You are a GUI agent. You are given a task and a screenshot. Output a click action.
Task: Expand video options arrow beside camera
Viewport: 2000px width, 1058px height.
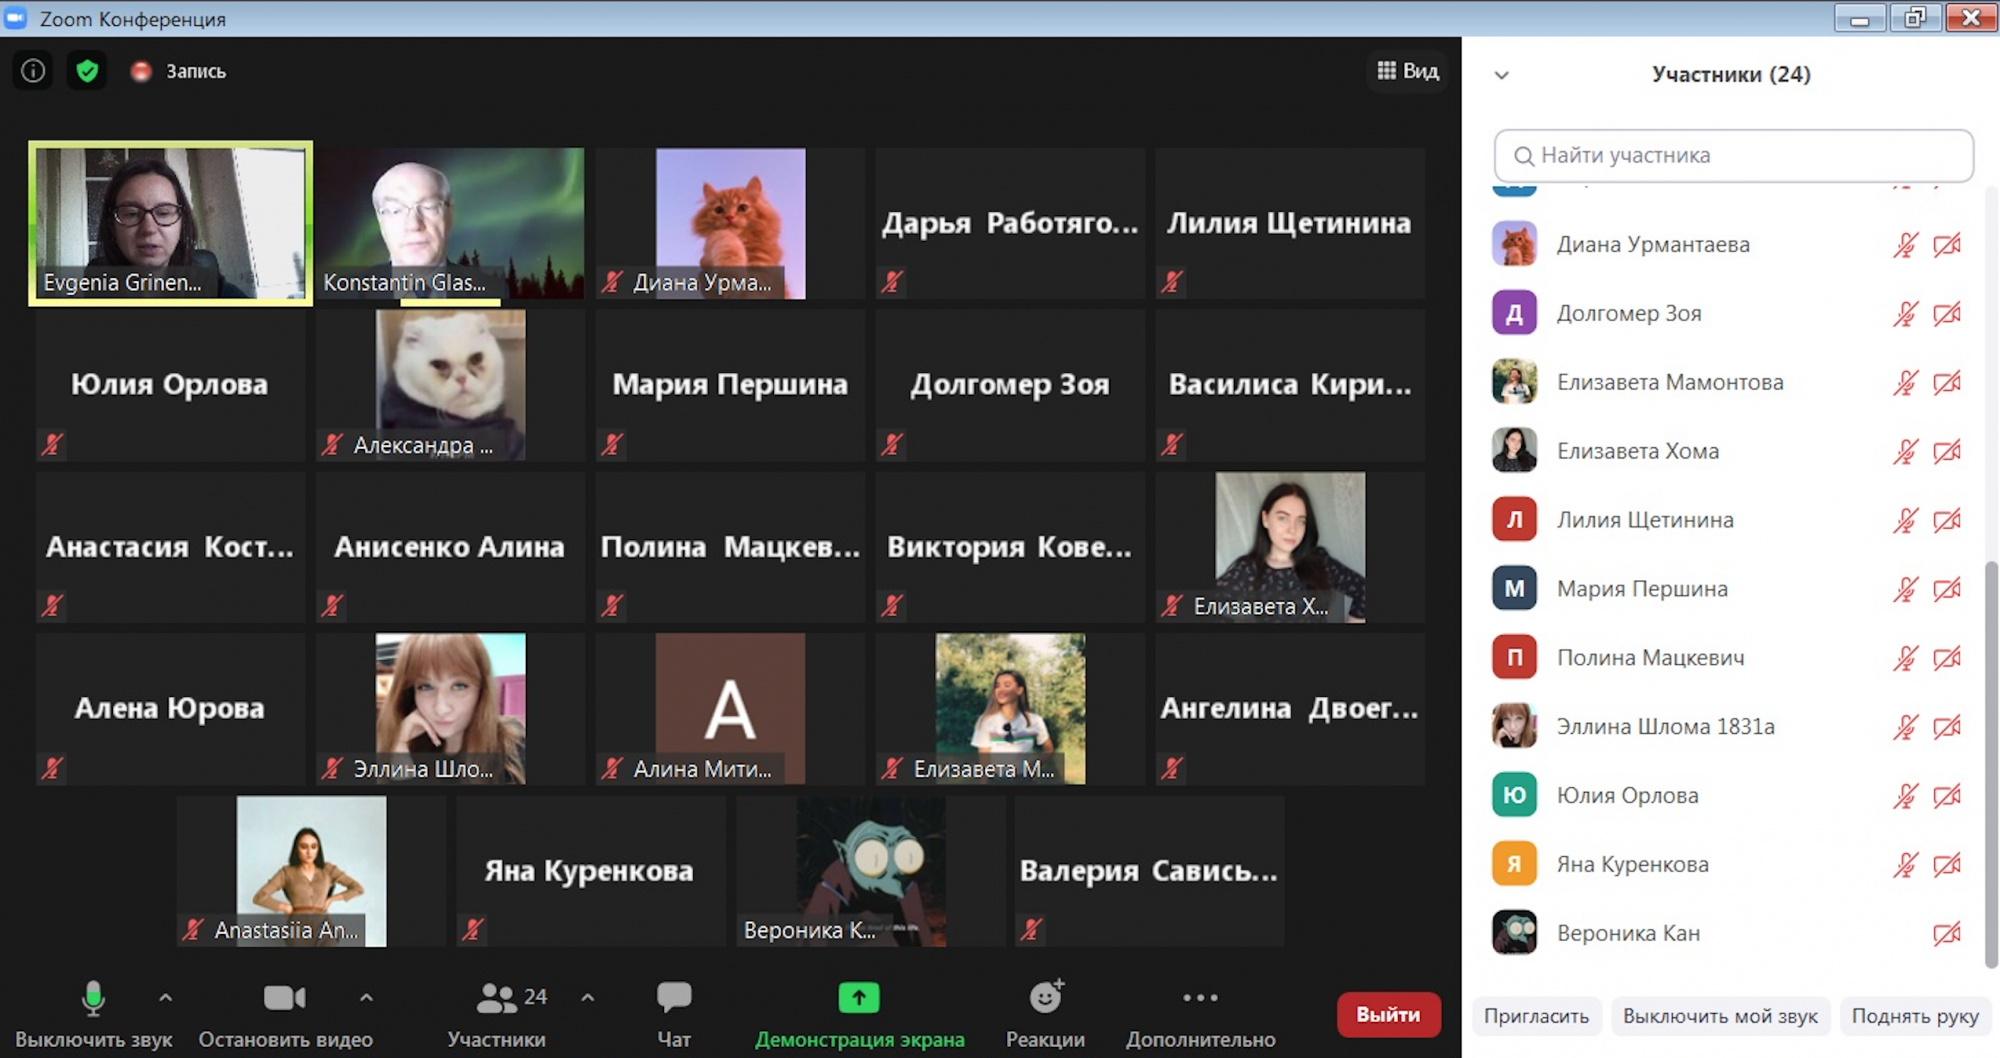(x=366, y=997)
